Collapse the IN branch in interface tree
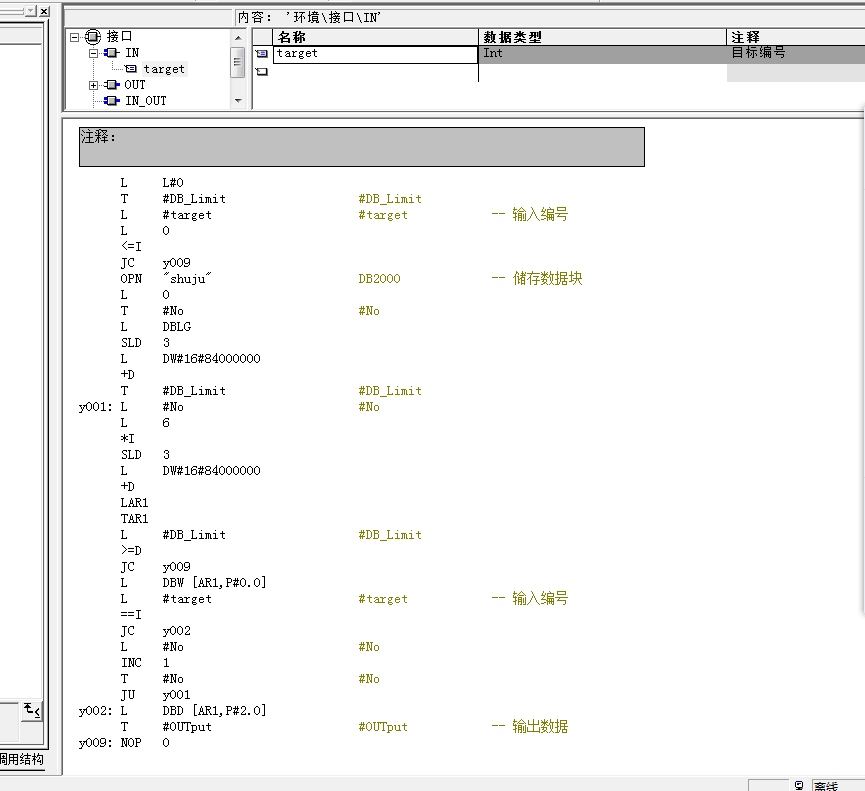 (x=94, y=54)
